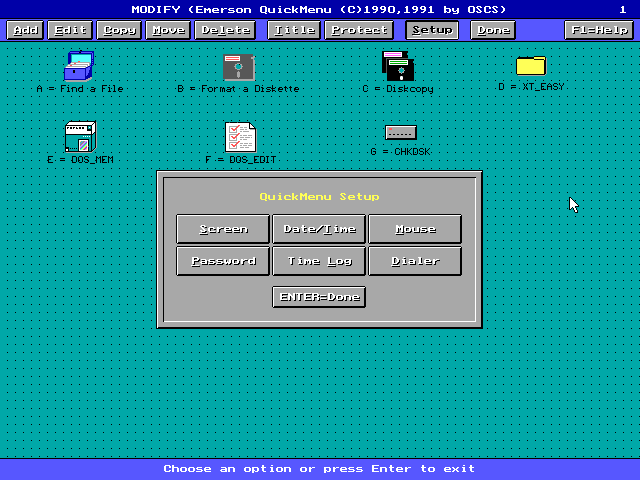Select the Delete menu button
Viewport: 640px width, 480px height.
pos(225,30)
